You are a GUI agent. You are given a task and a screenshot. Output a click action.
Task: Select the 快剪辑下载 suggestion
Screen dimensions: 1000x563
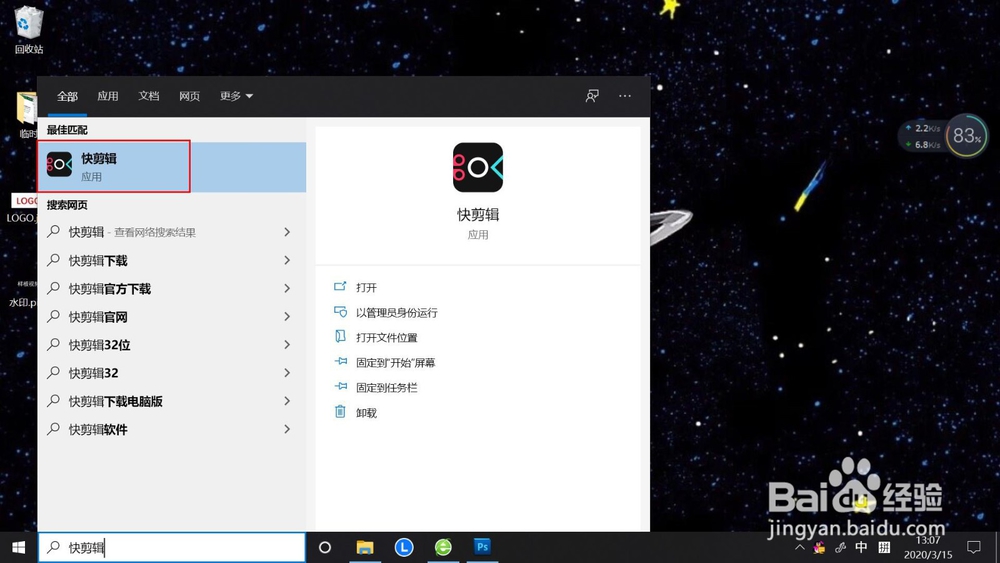pos(172,260)
